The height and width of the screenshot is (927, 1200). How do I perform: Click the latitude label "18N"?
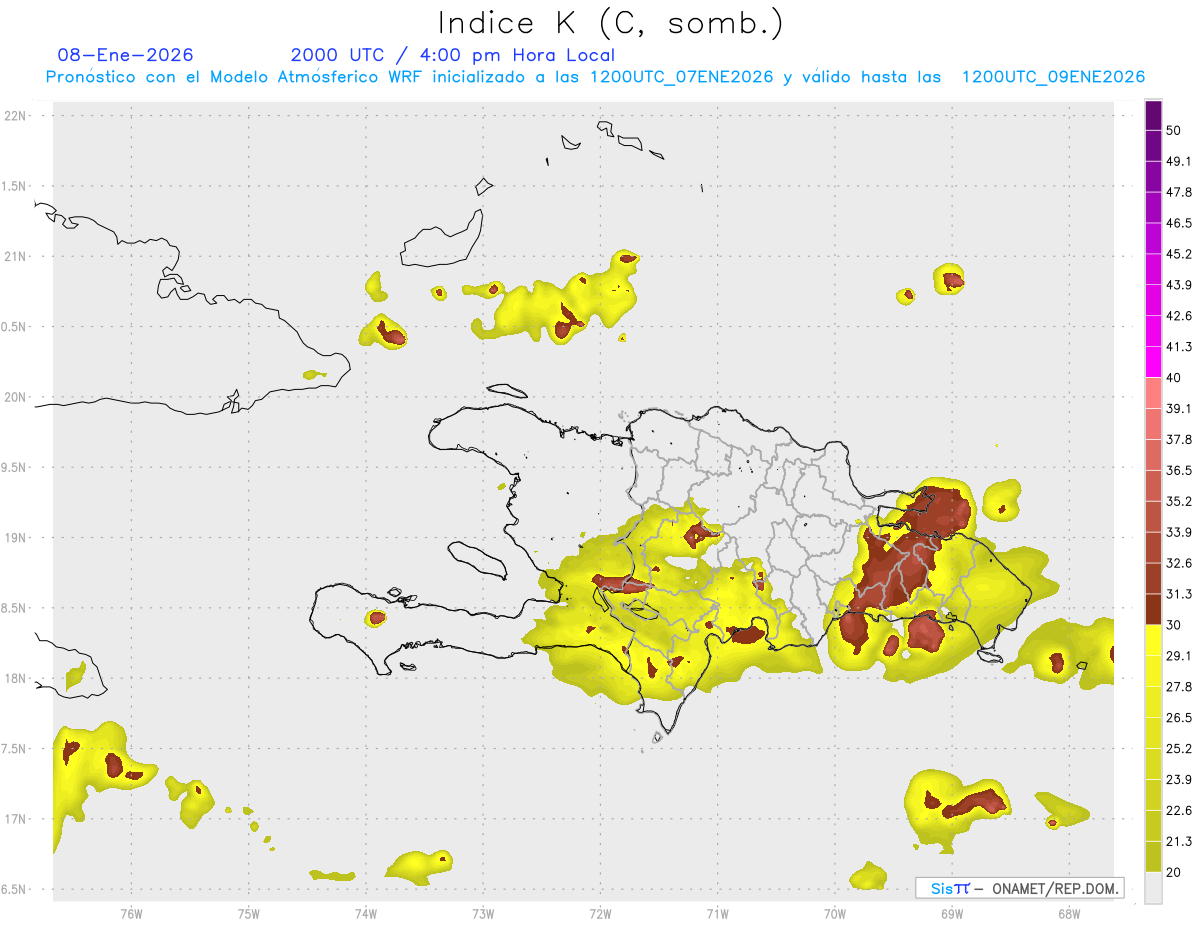point(17,678)
